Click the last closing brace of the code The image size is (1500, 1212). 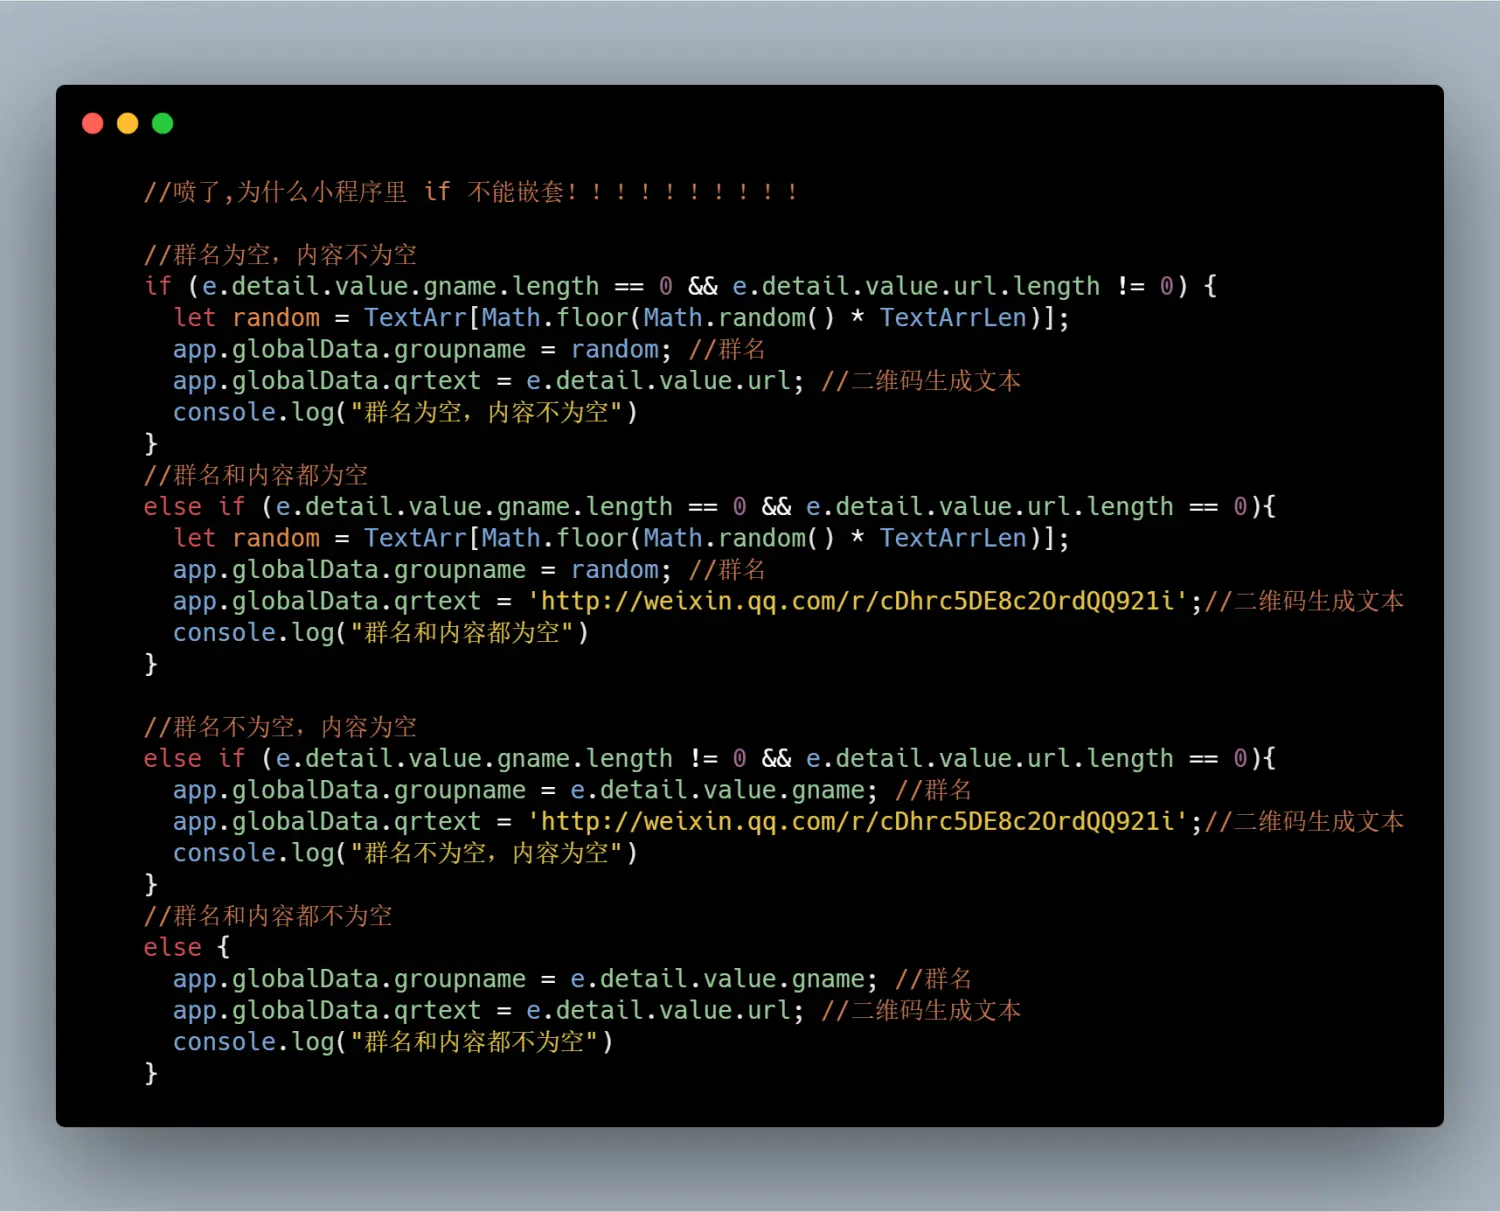point(151,1074)
